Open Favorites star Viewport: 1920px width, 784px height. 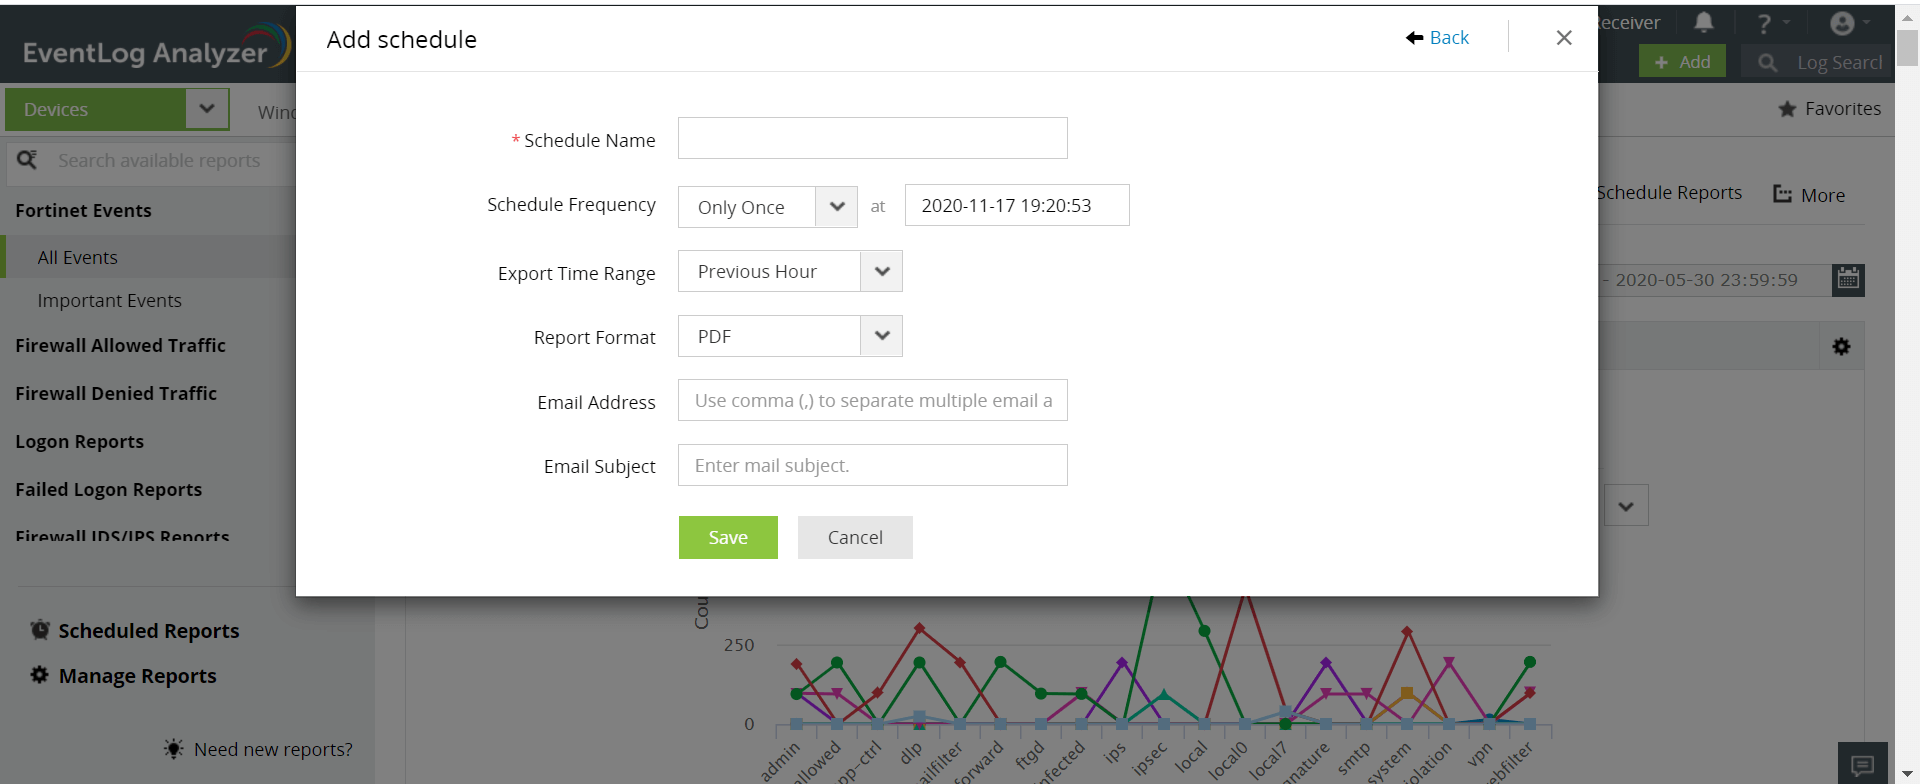coord(1829,109)
